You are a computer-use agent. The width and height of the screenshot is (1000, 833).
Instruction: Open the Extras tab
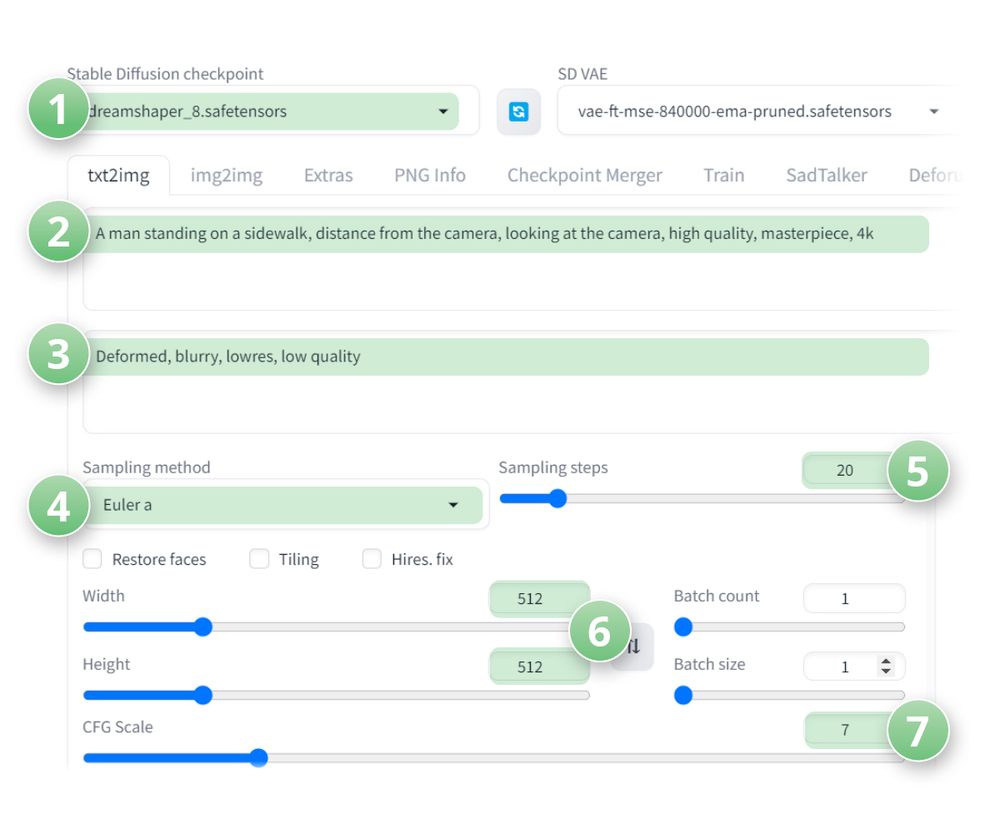(328, 176)
